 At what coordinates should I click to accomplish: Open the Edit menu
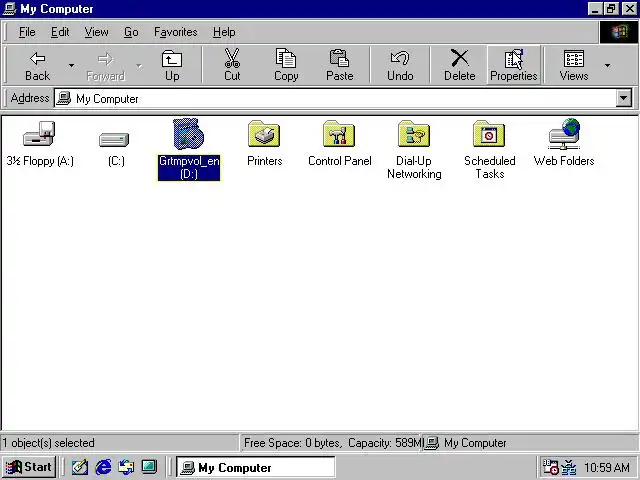(60, 32)
